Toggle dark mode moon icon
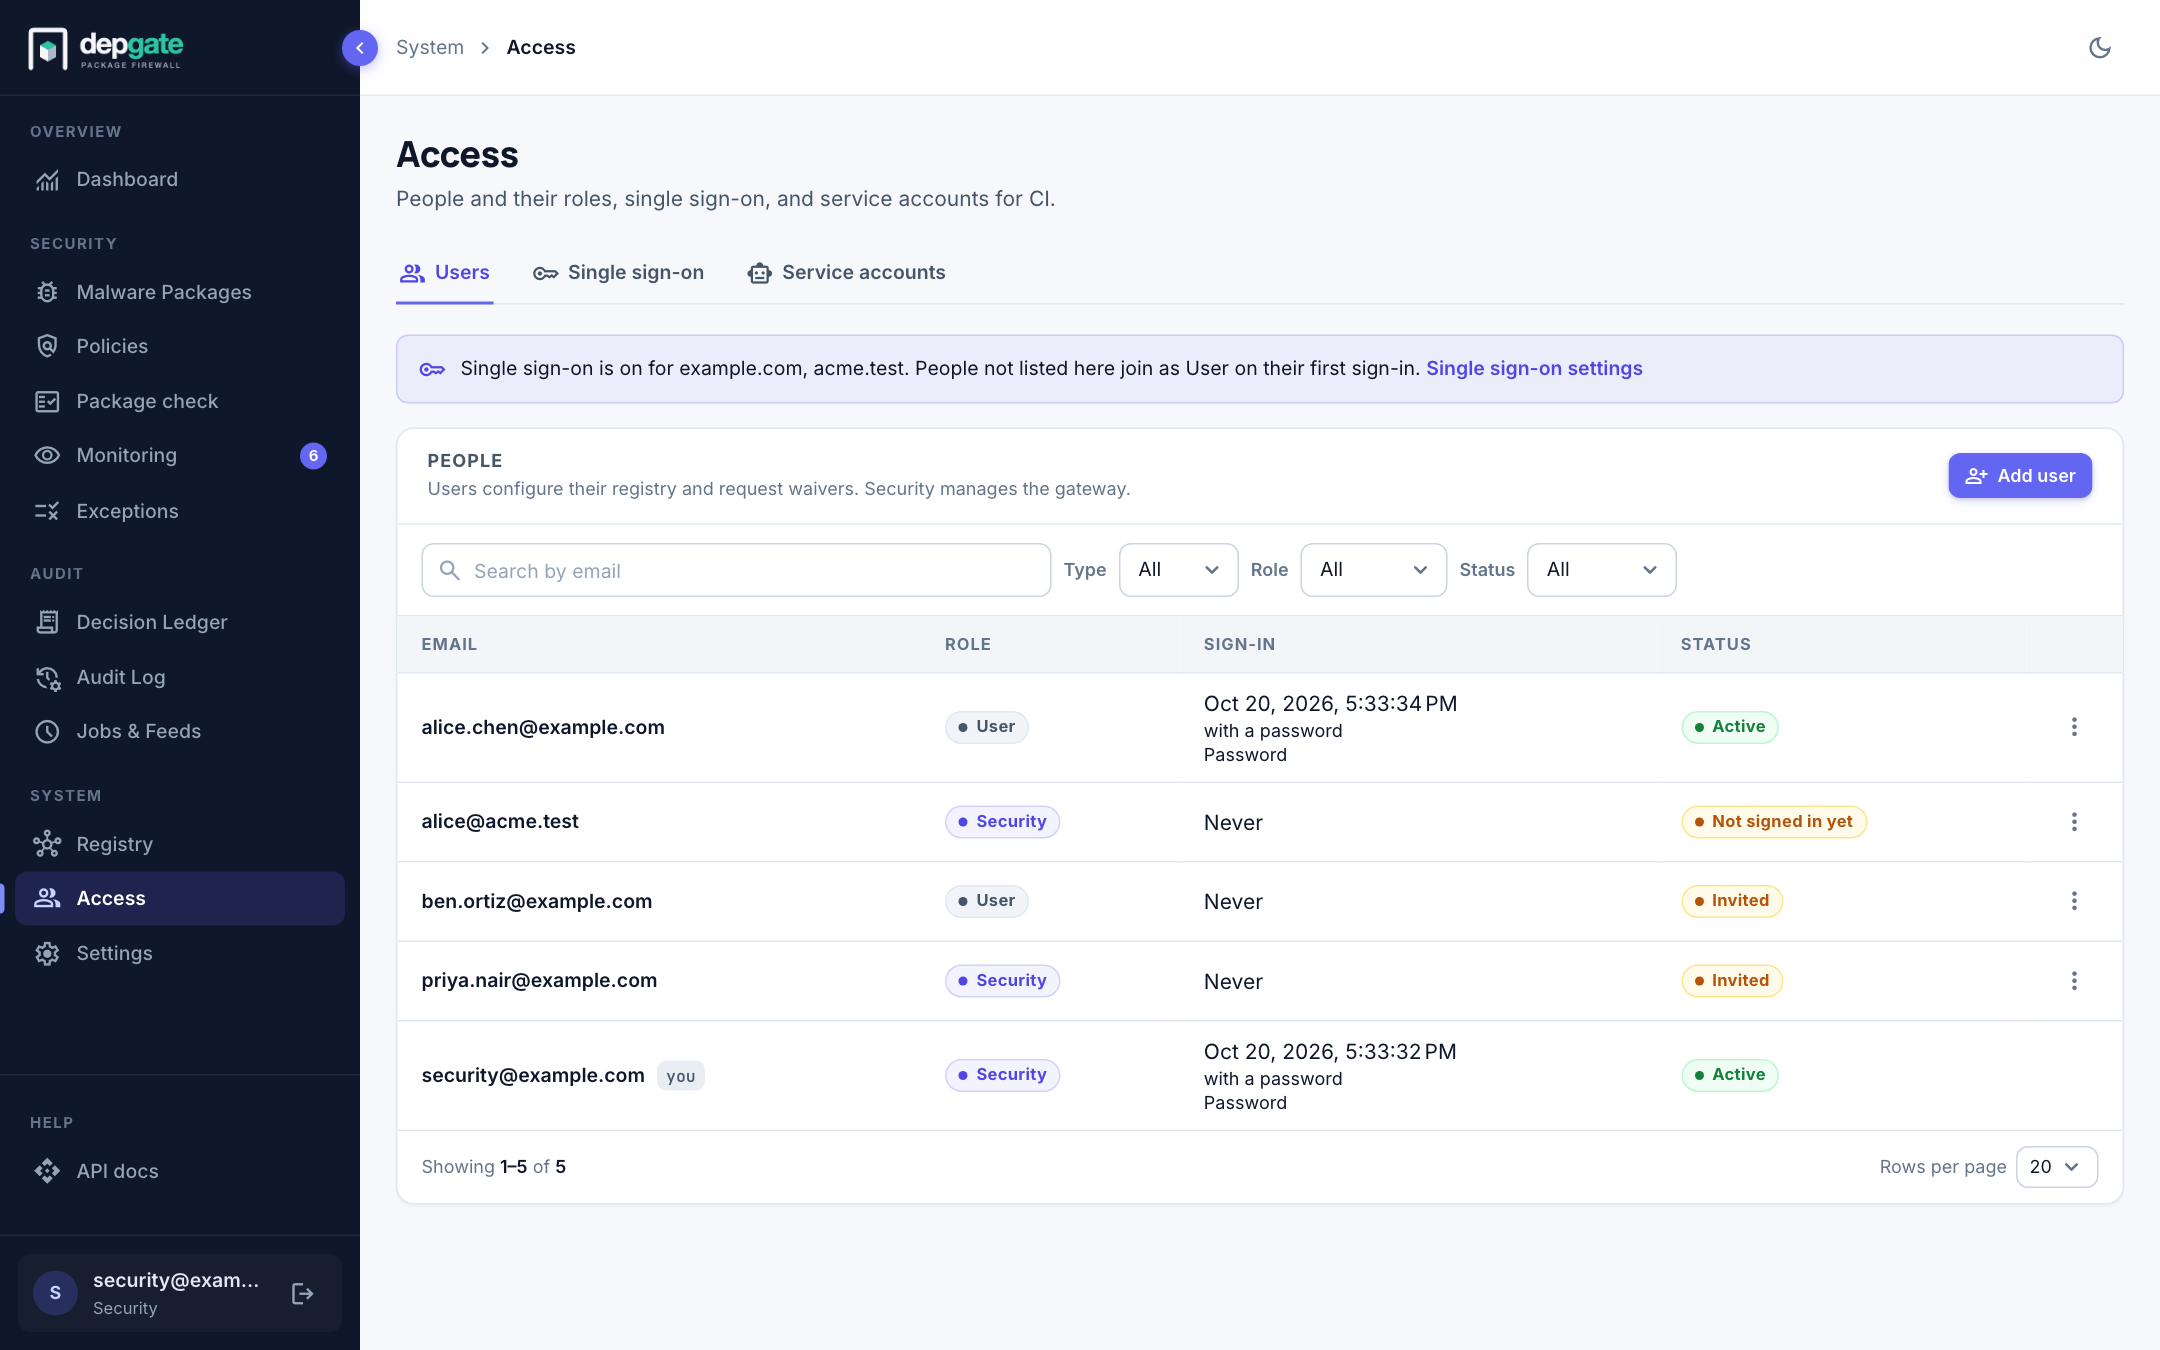 2099,47
